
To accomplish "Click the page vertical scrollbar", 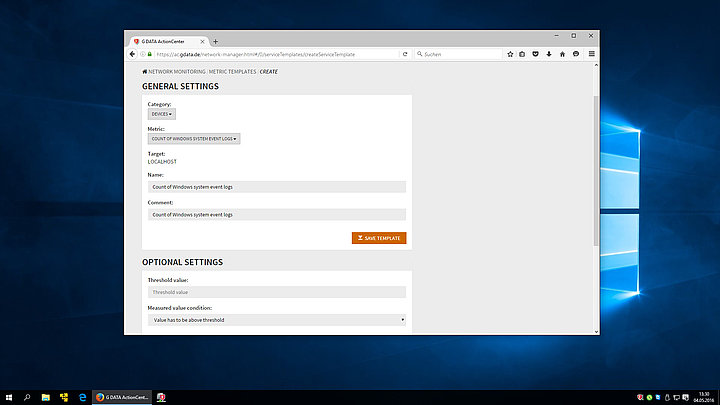I will coord(596,170).
